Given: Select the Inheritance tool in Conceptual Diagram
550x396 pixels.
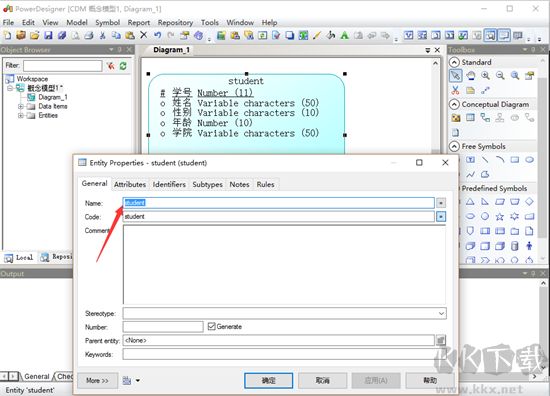Looking at the screenshot, I should point(500,118).
